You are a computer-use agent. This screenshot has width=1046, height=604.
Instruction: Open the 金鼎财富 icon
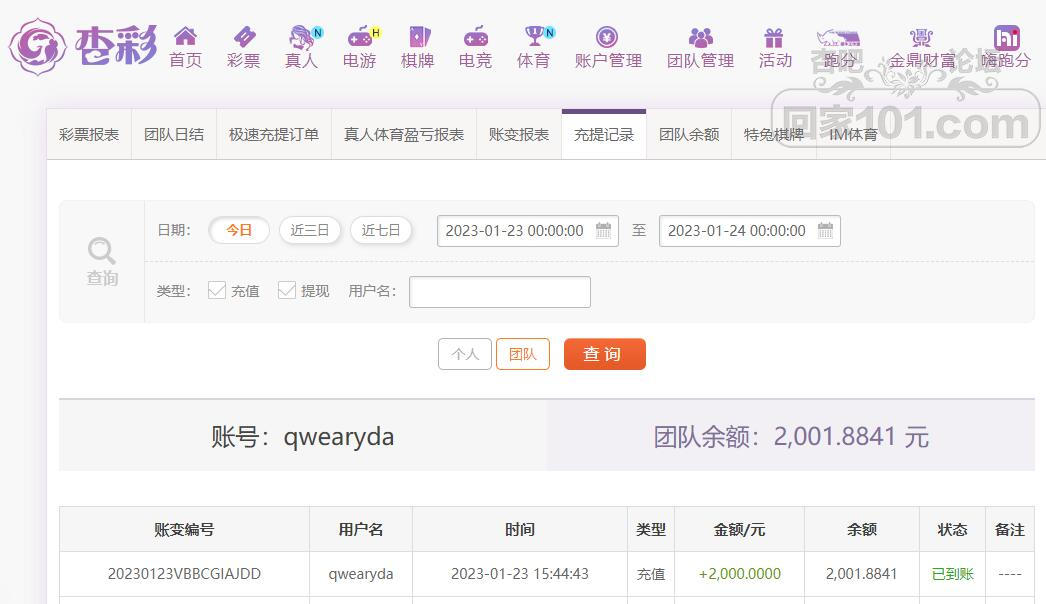point(921,37)
